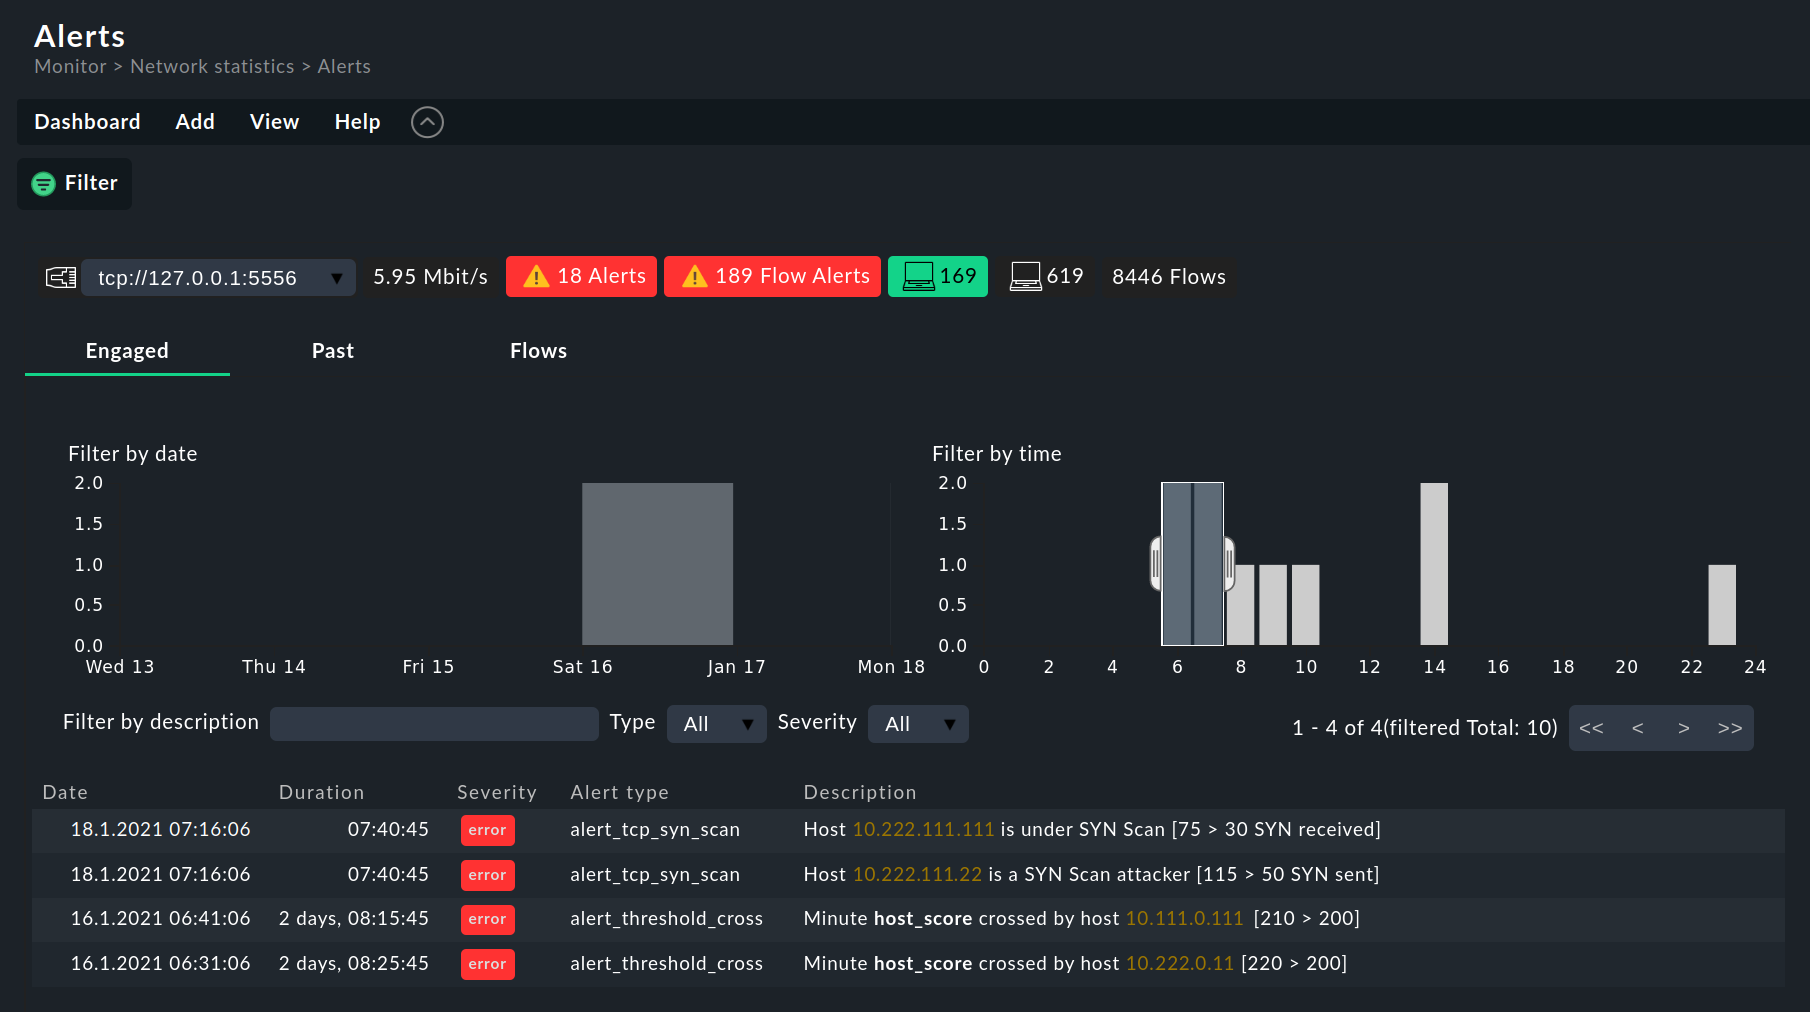
Task: Click the warning triangle in 18 Alerts
Action: [x=536, y=277]
